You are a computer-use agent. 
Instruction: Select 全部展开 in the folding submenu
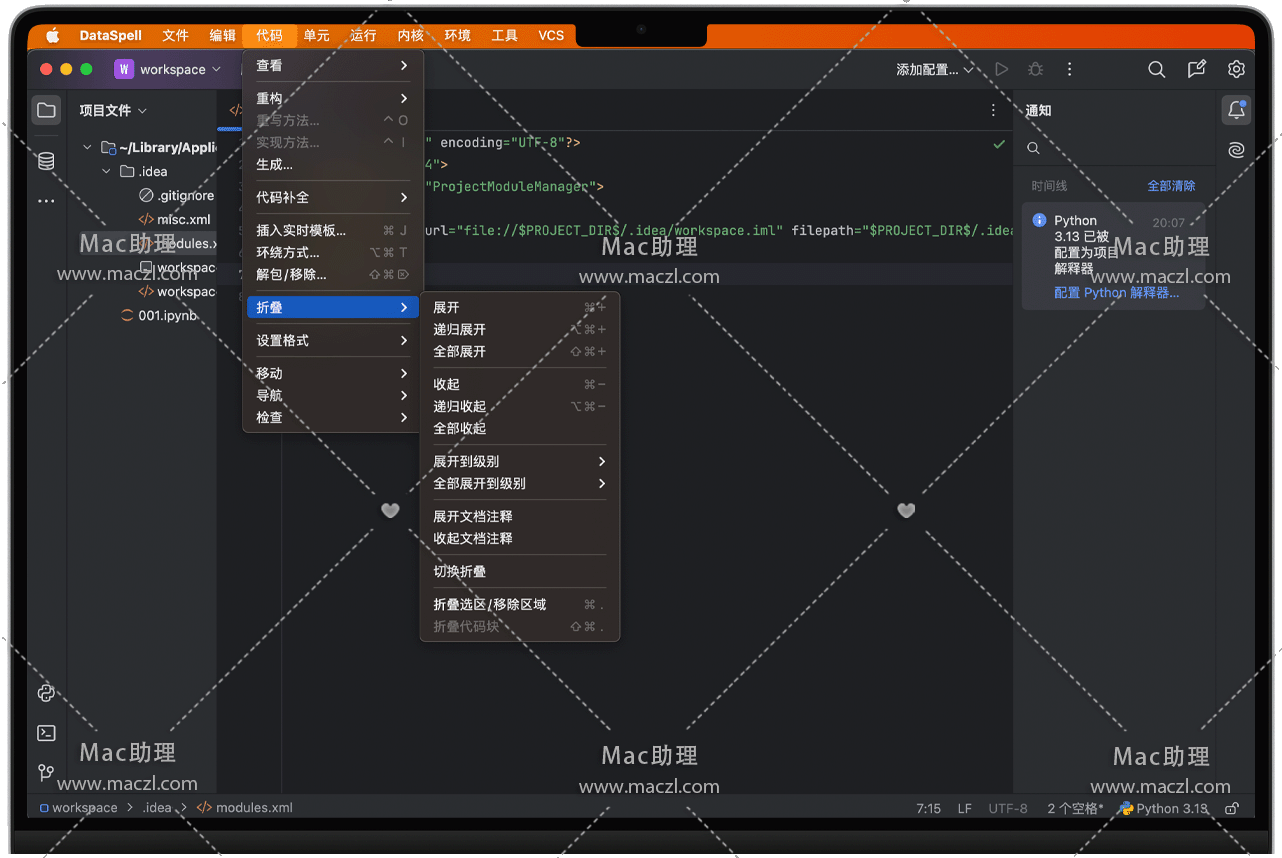pos(459,351)
